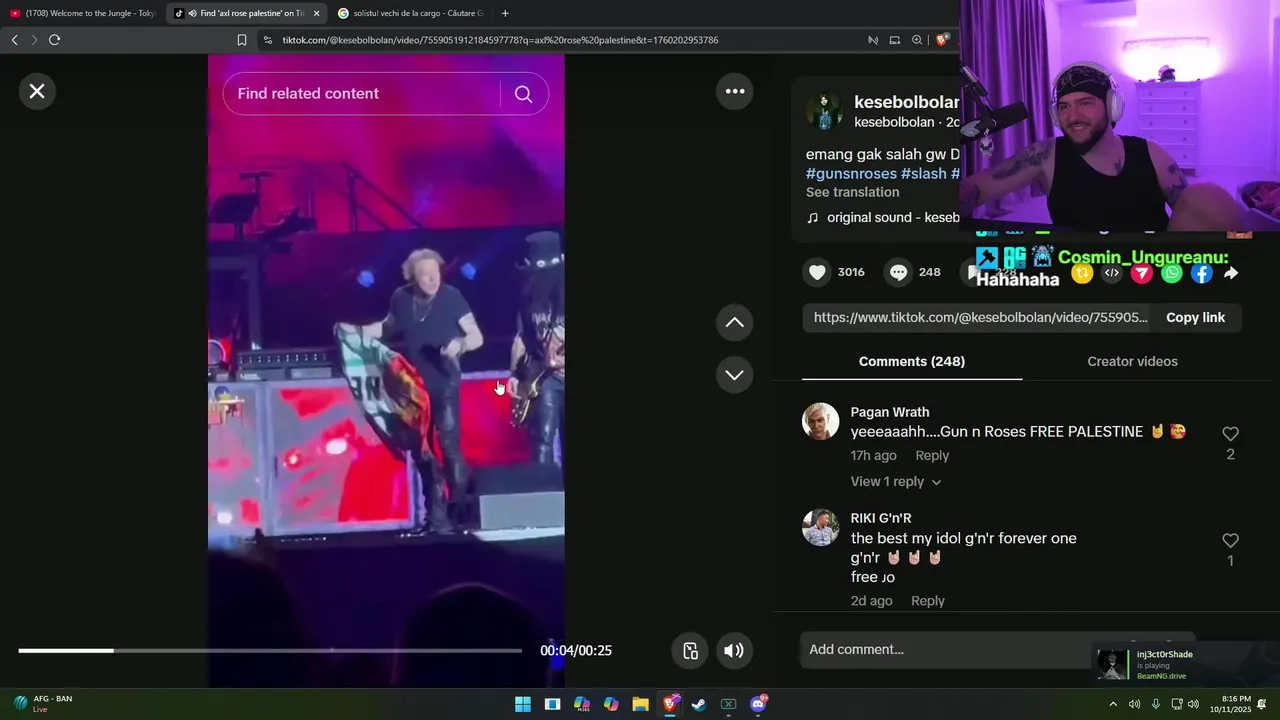Image resolution: width=1280 pixels, height=720 pixels.
Task: Reply to RIKI G'n'R's comment
Action: (x=927, y=601)
